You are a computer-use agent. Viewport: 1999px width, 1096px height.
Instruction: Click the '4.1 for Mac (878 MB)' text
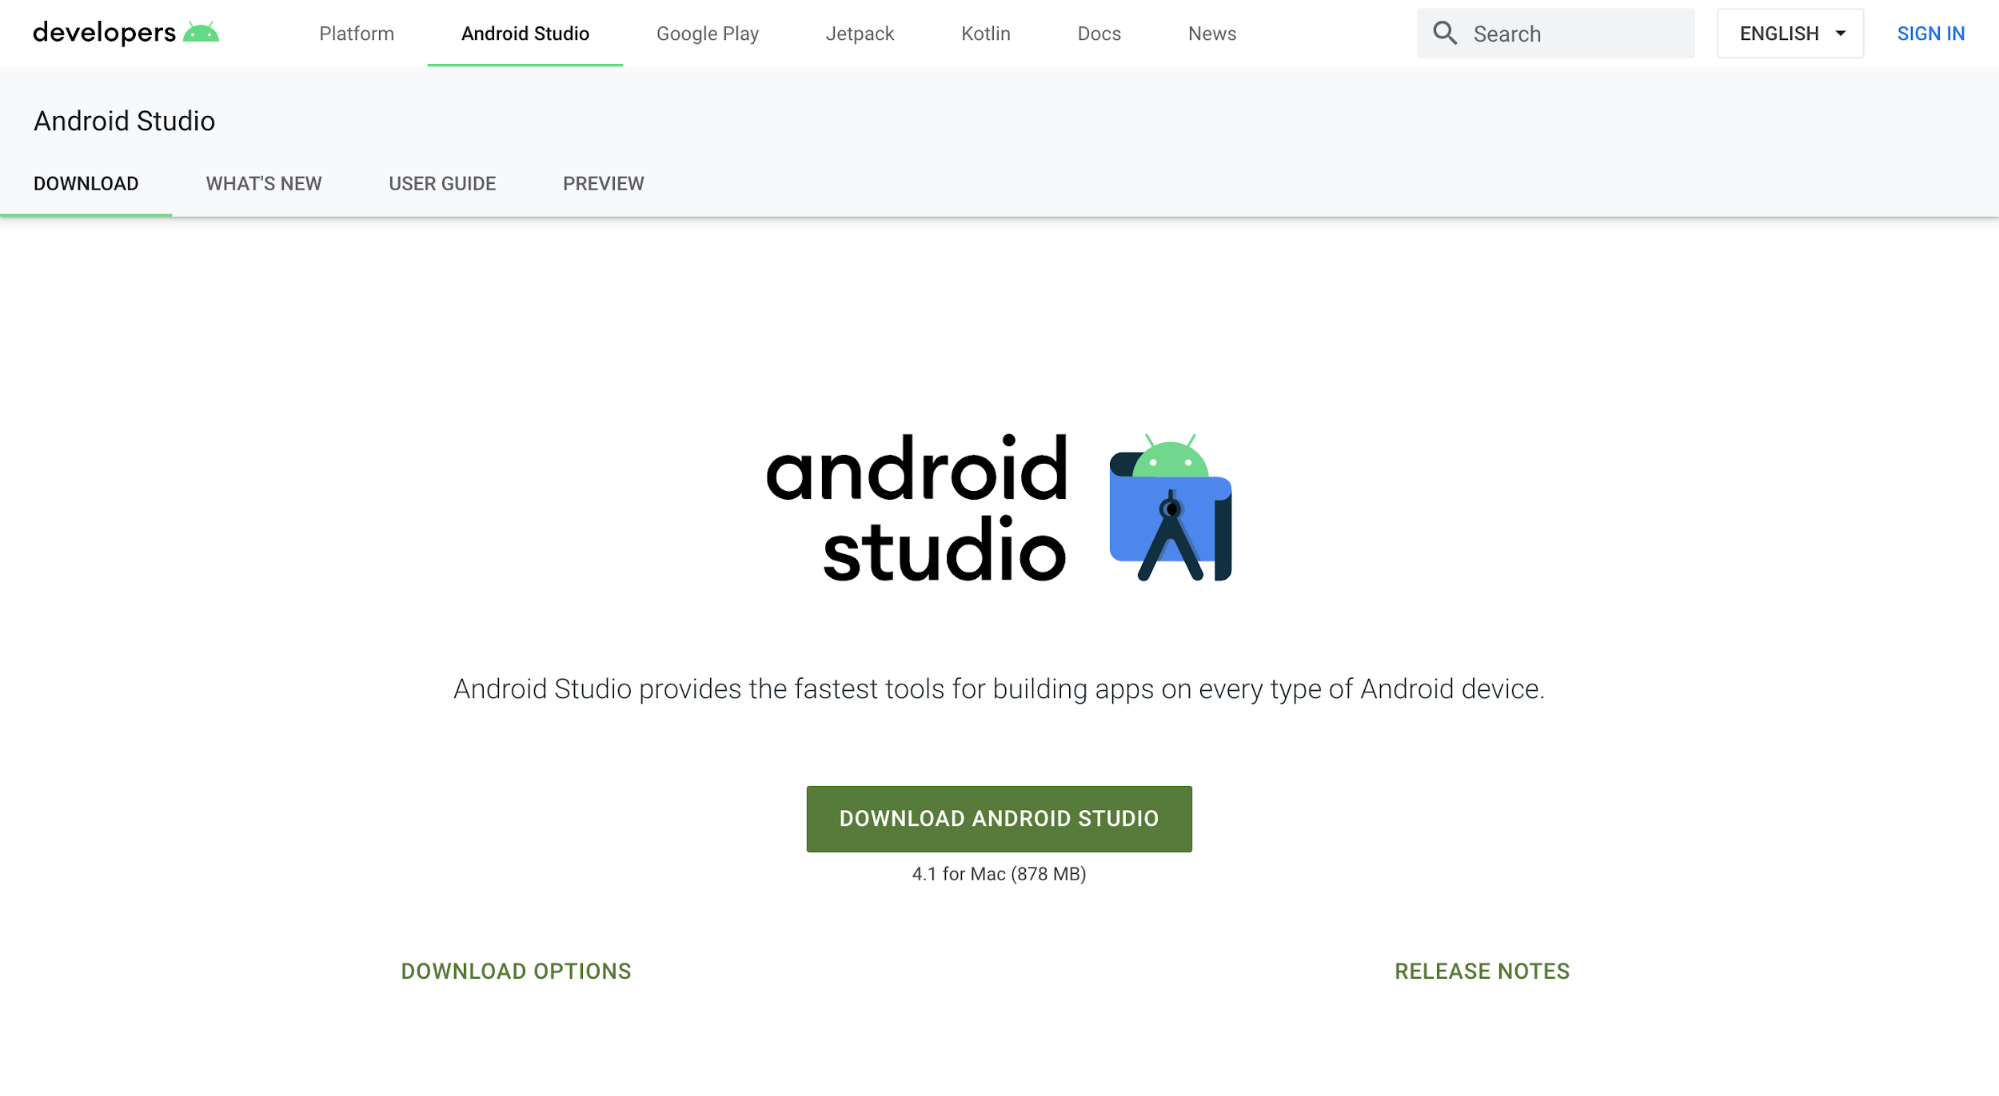999,874
